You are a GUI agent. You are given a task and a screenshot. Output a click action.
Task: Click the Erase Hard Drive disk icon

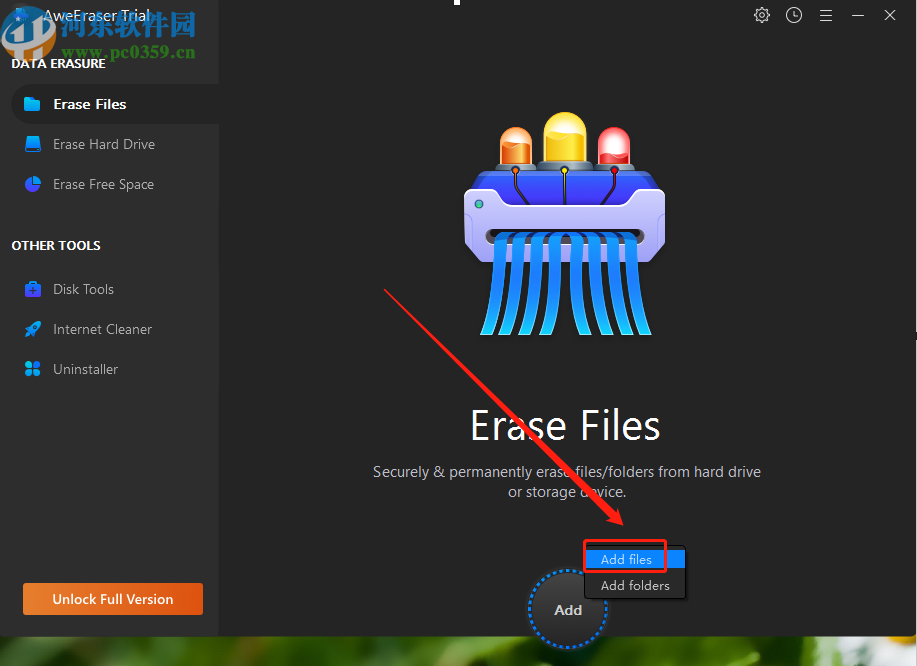coord(33,144)
